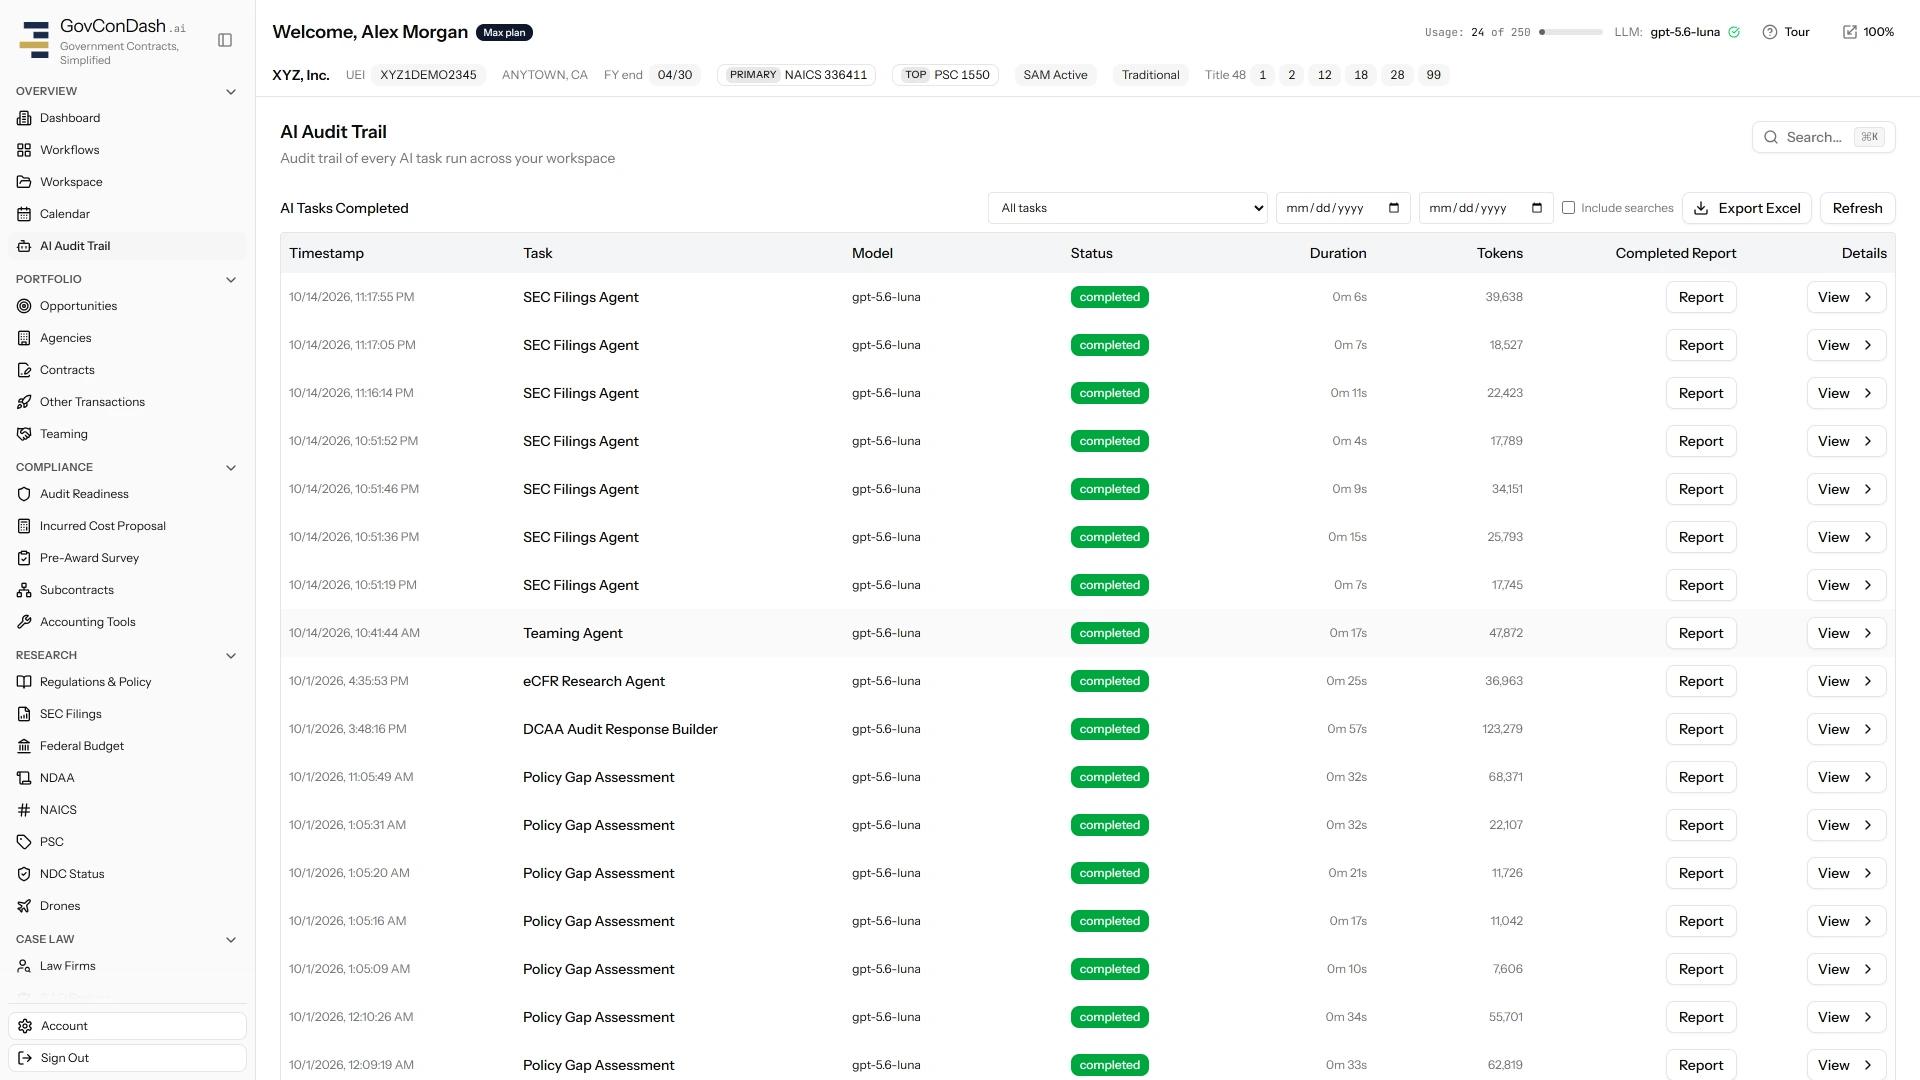View details of eCFR Research Agent
The image size is (1920, 1080).
click(x=1846, y=681)
